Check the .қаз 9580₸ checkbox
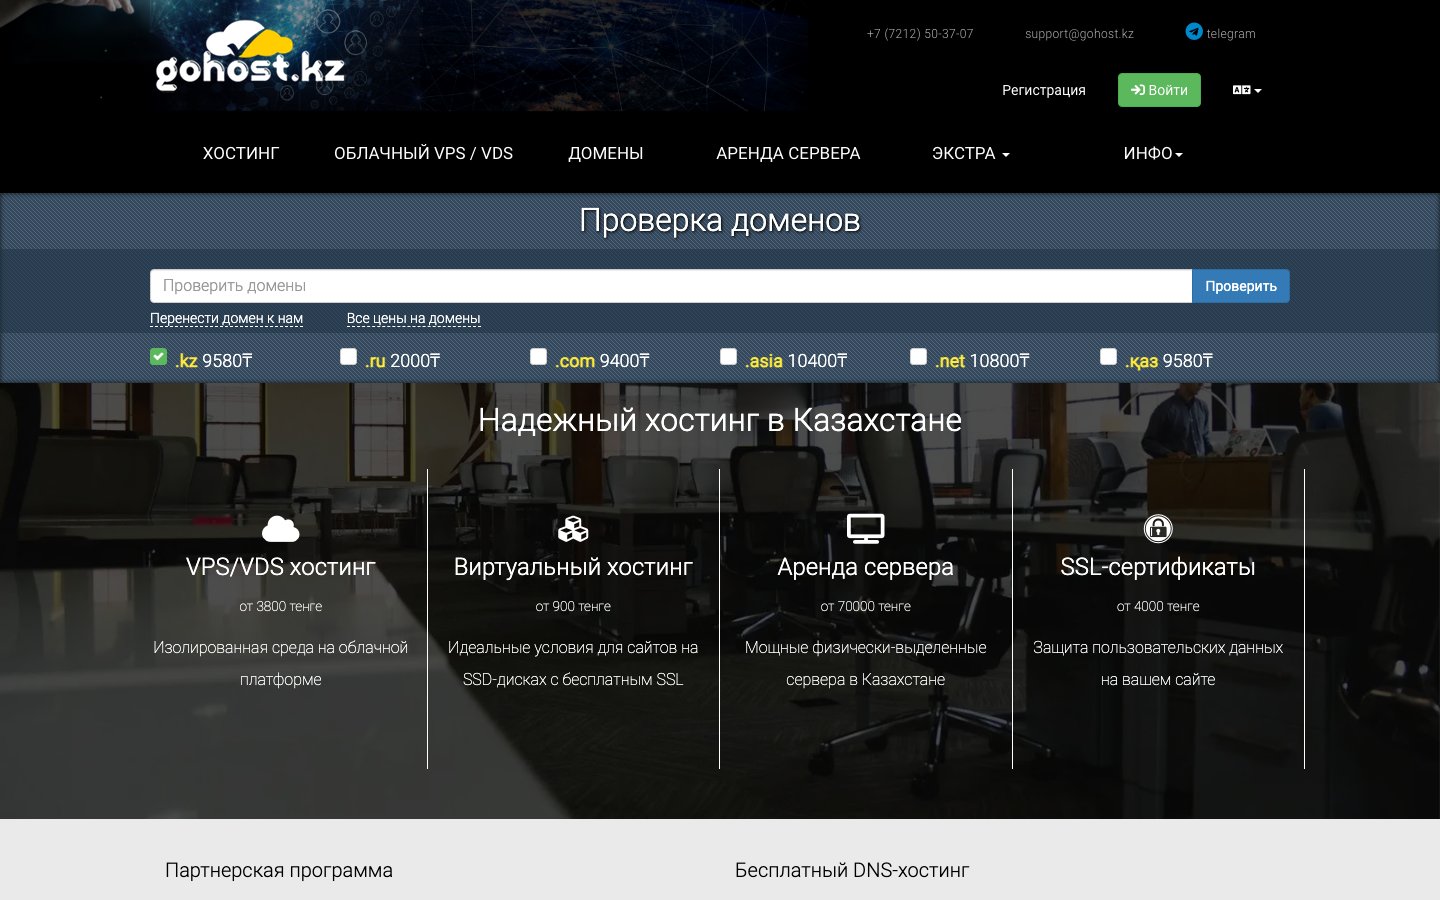1440x900 pixels. [x=1108, y=356]
